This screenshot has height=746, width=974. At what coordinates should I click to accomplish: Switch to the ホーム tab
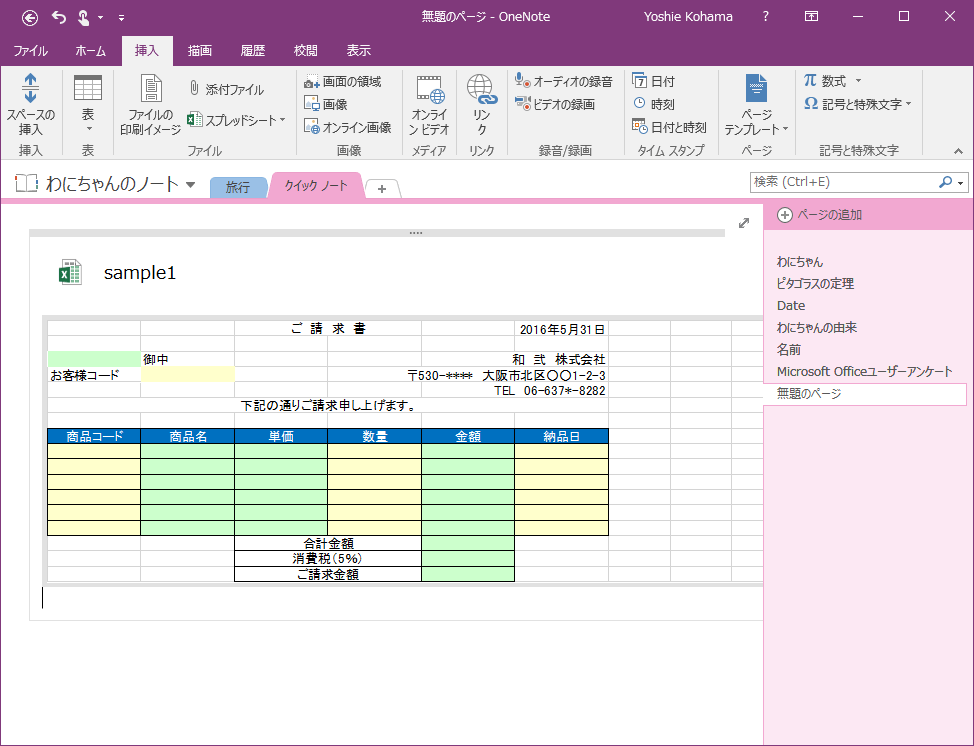tap(91, 51)
